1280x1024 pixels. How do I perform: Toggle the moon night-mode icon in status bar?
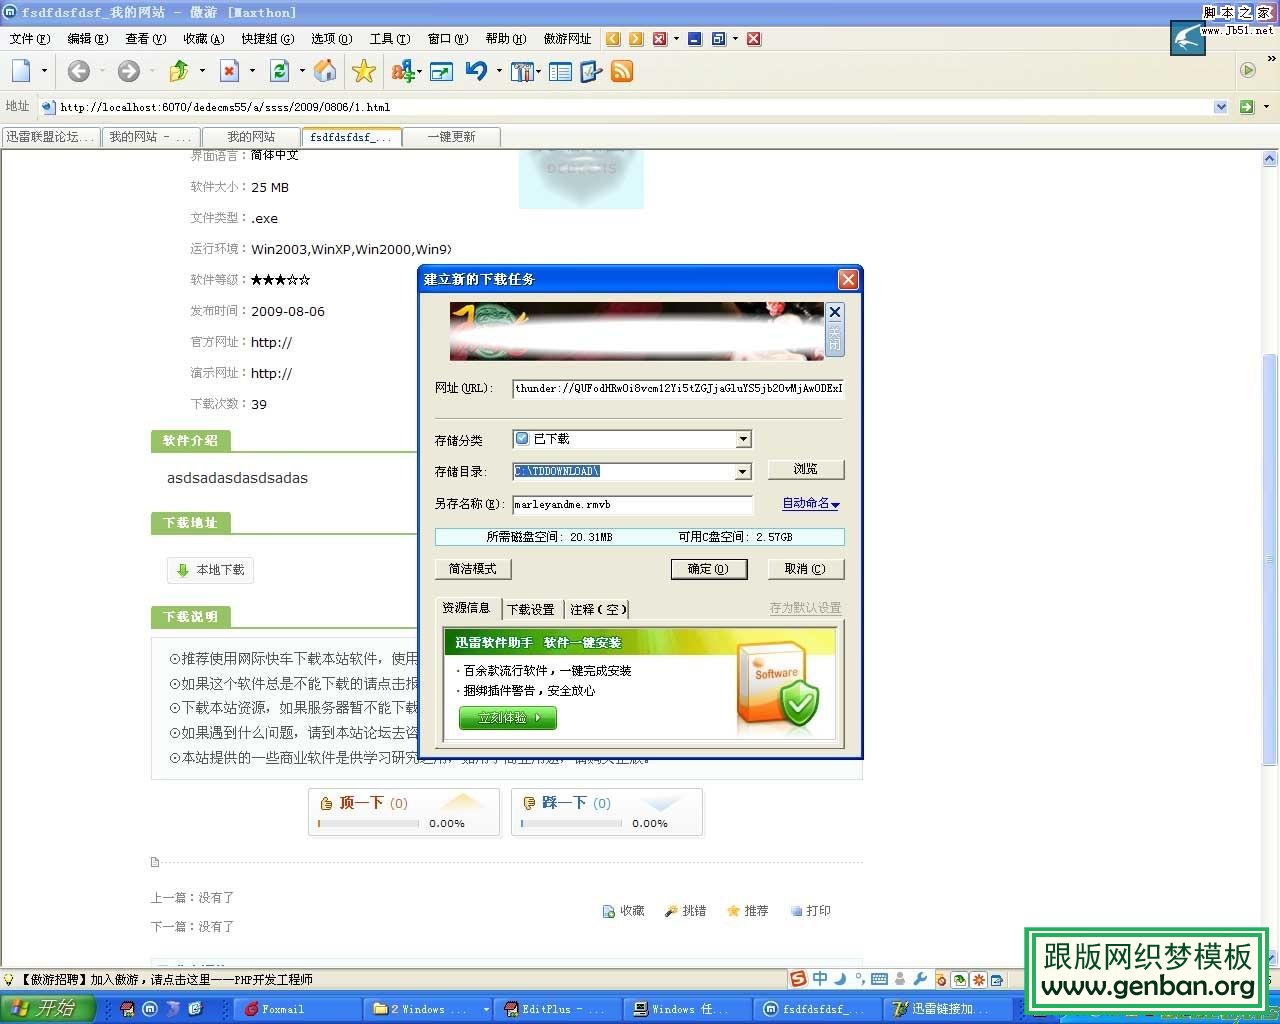pyautogui.click(x=840, y=978)
